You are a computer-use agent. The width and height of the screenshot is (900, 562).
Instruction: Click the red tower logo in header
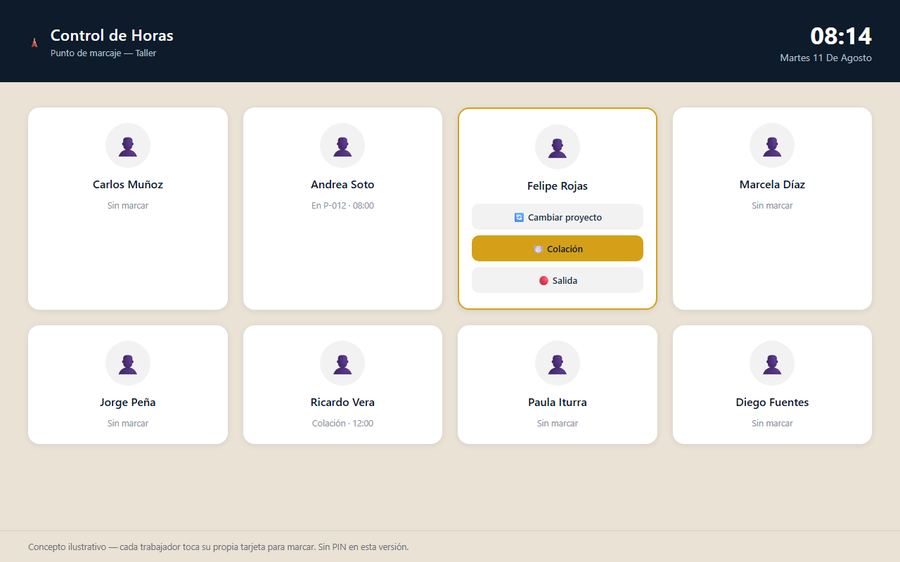coord(34,42)
